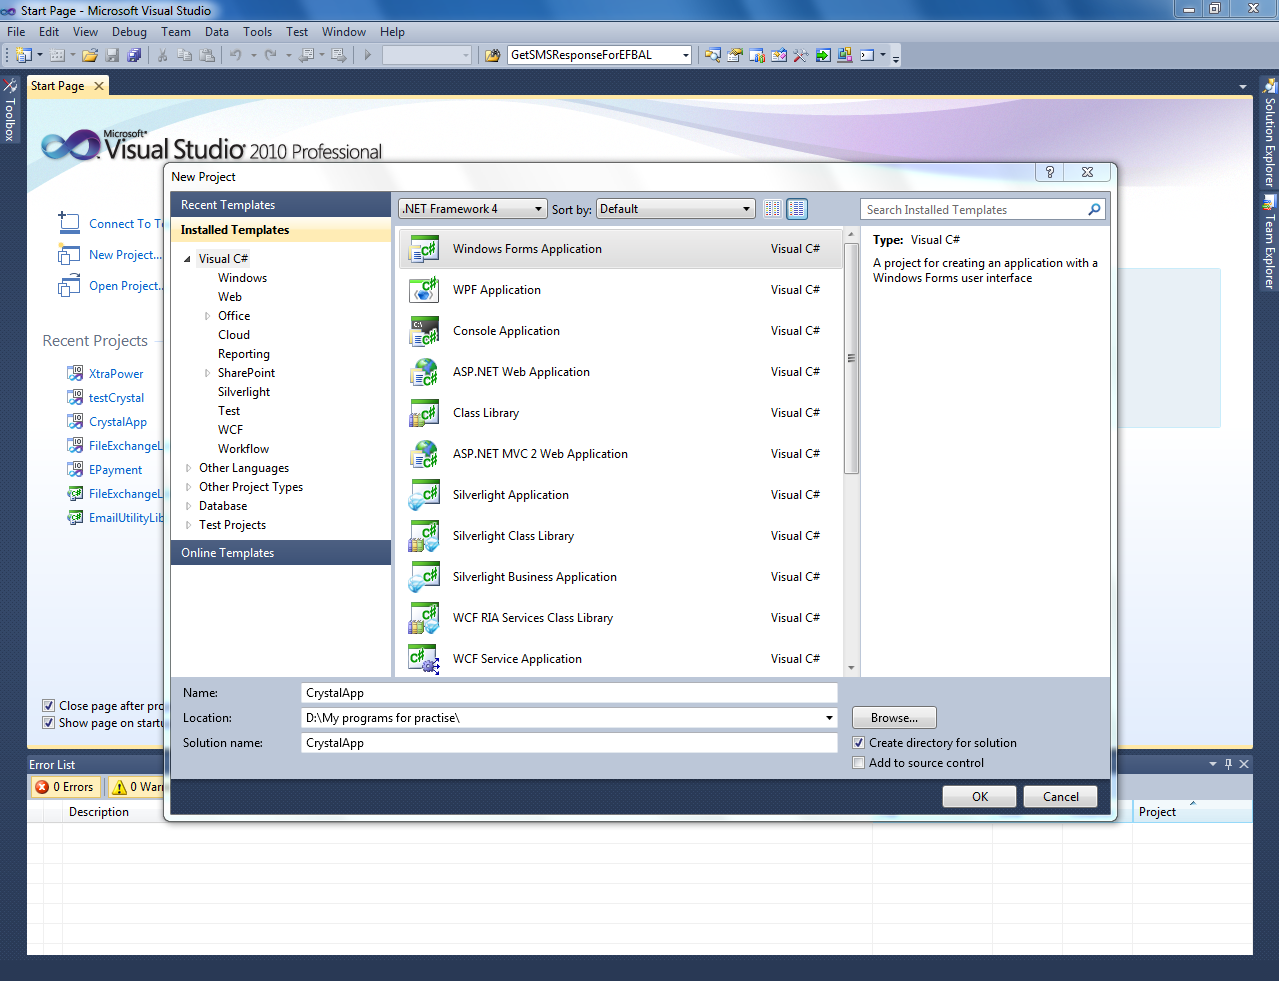
Task: Open Properties Window toolbar icon
Action: (x=735, y=55)
